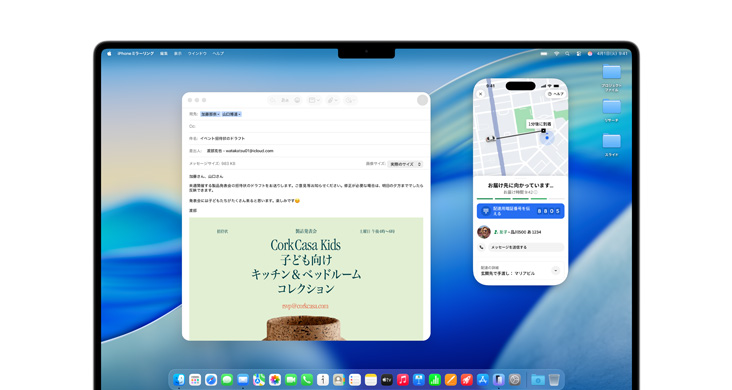The image size is (732, 390).
Task: Open the リサーチ desktop folder
Action: point(612,111)
